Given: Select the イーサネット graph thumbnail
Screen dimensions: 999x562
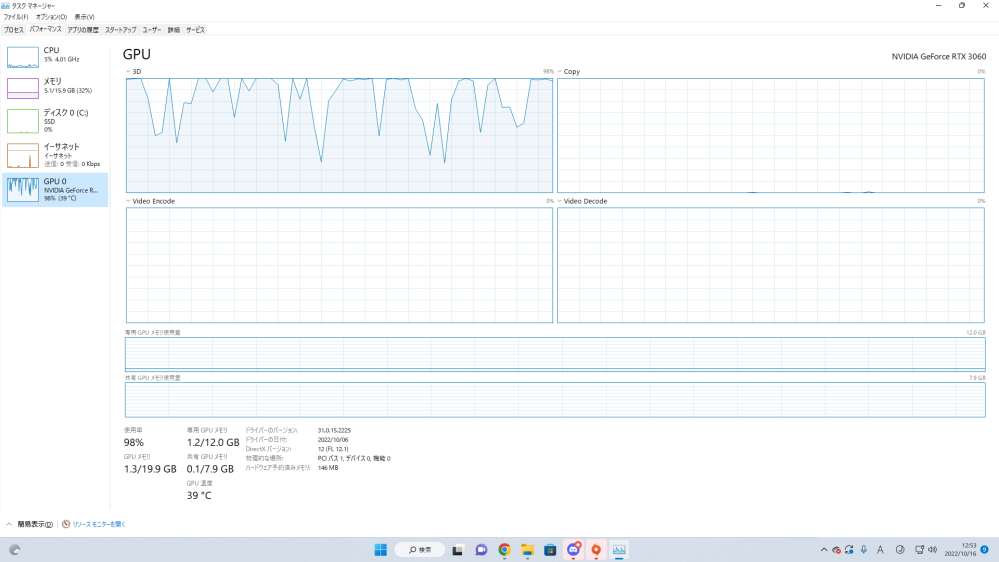Looking at the screenshot, I should pos(22,155).
